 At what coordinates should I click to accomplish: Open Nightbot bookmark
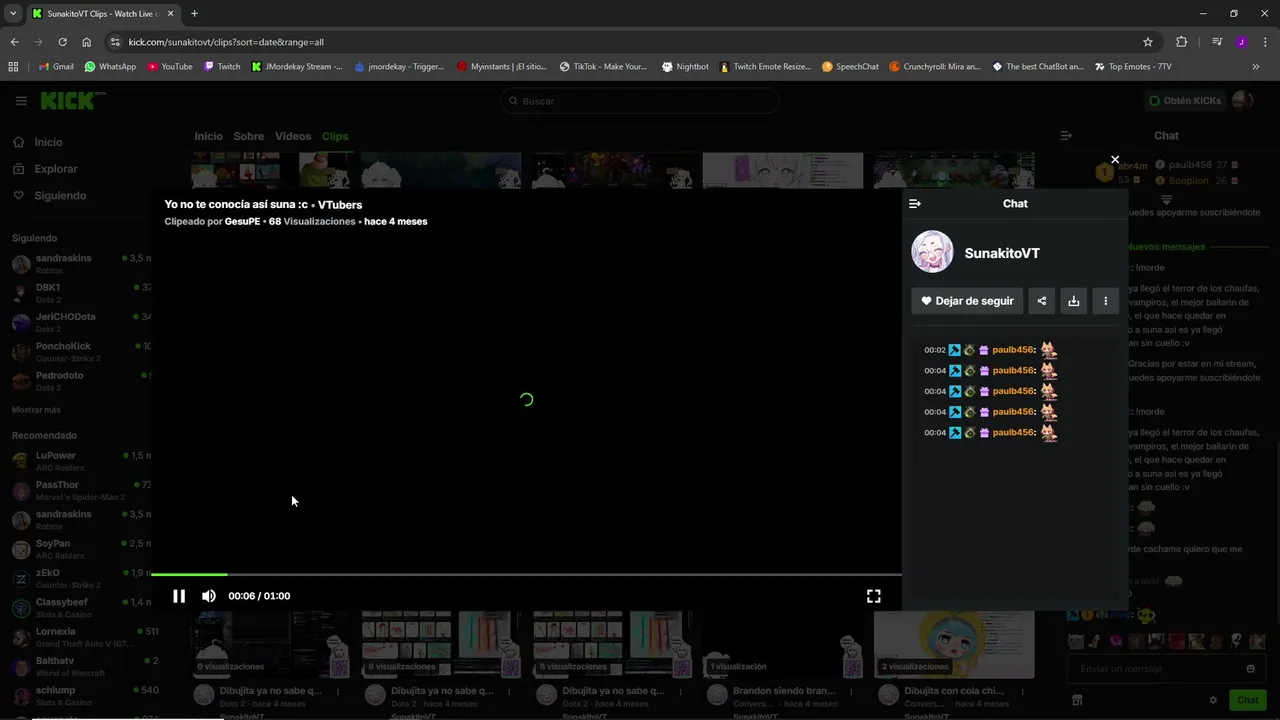685,67
